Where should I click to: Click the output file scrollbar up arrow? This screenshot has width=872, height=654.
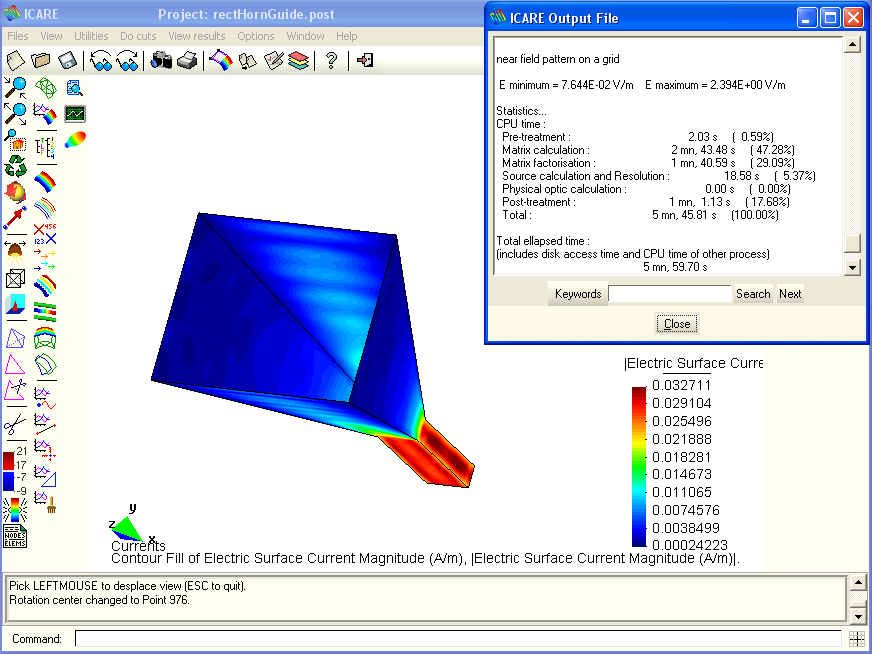852,44
